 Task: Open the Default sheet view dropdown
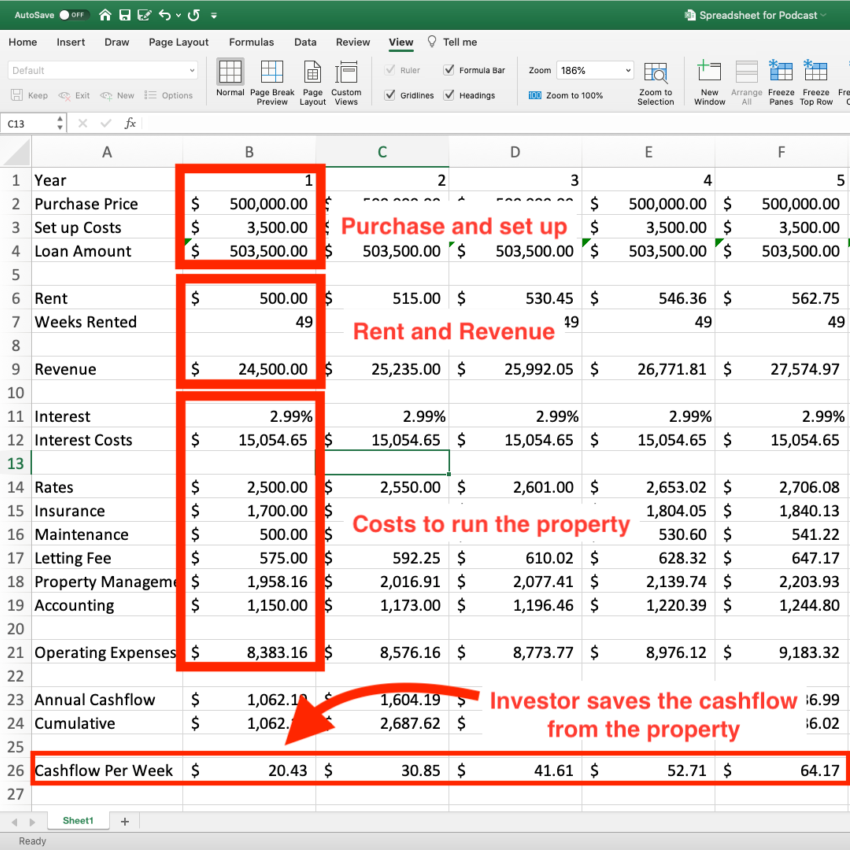tap(103, 70)
